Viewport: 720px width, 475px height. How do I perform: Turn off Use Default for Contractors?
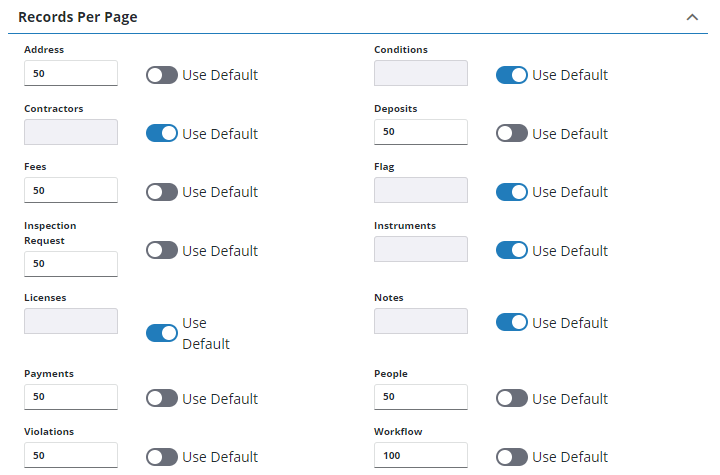162,133
